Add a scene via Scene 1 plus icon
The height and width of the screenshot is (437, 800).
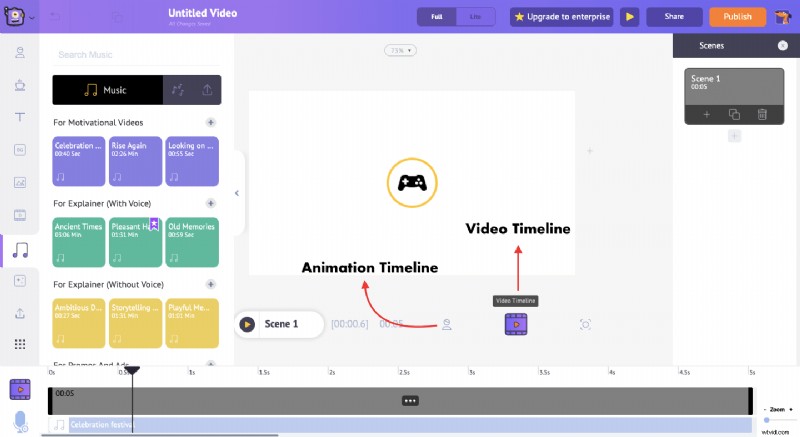click(x=707, y=115)
